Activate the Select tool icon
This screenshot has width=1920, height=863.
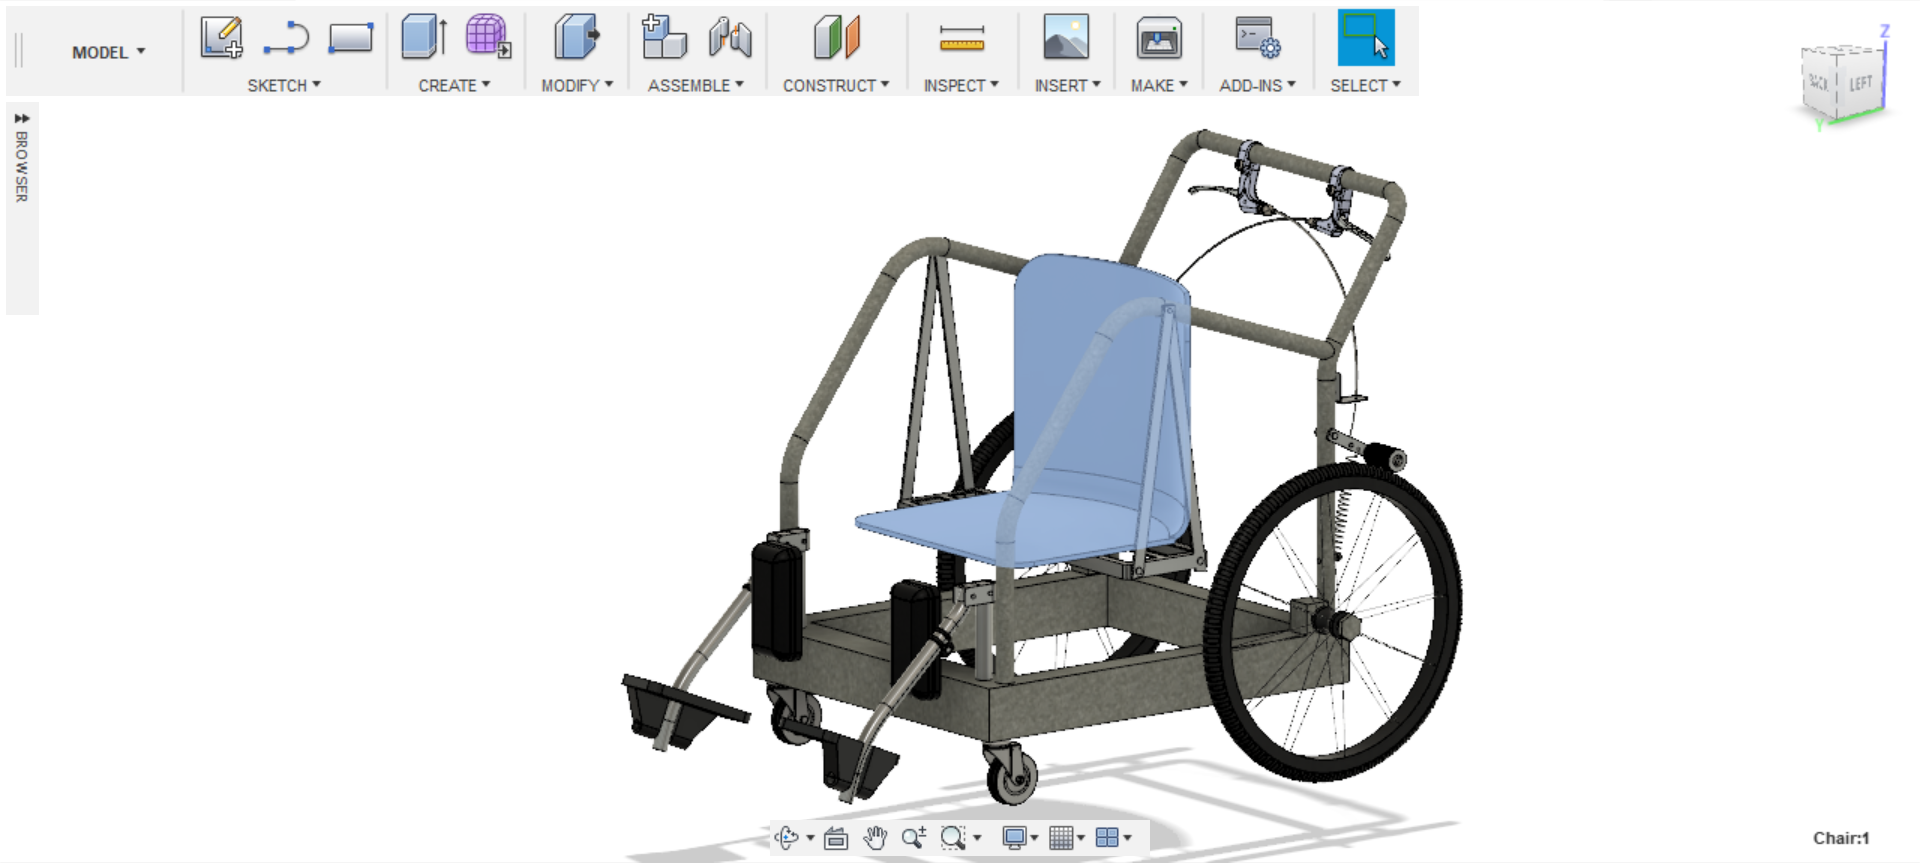click(1366, 38)
